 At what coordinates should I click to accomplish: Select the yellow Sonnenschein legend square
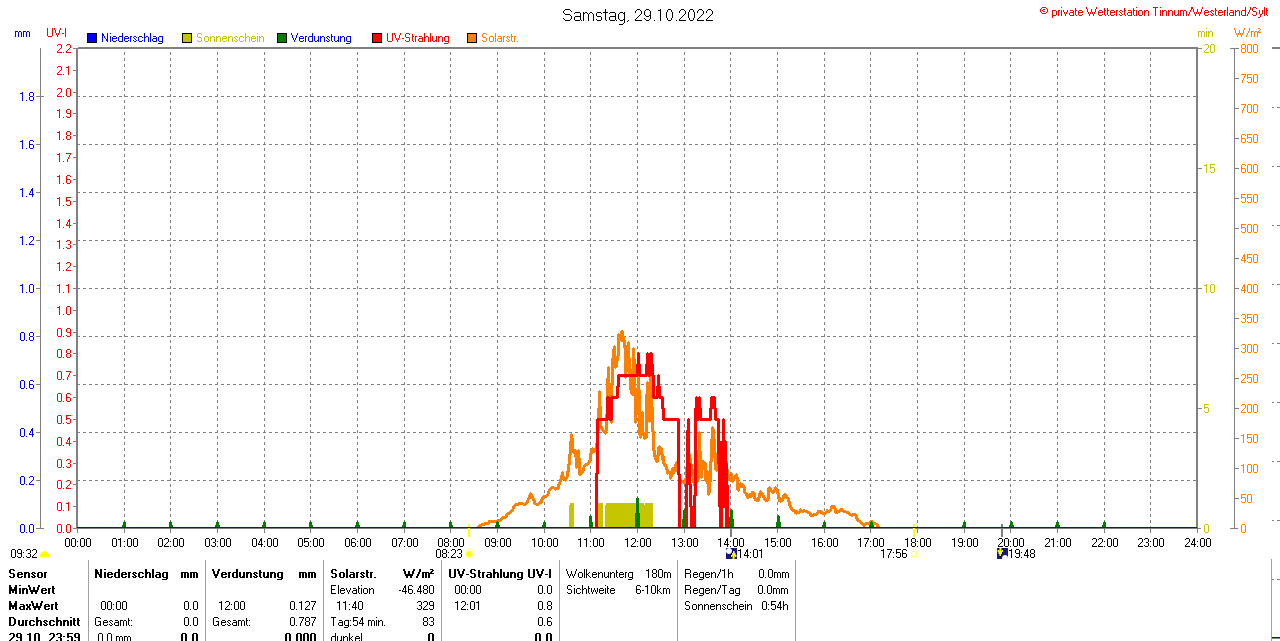click(x=187, y=38)
